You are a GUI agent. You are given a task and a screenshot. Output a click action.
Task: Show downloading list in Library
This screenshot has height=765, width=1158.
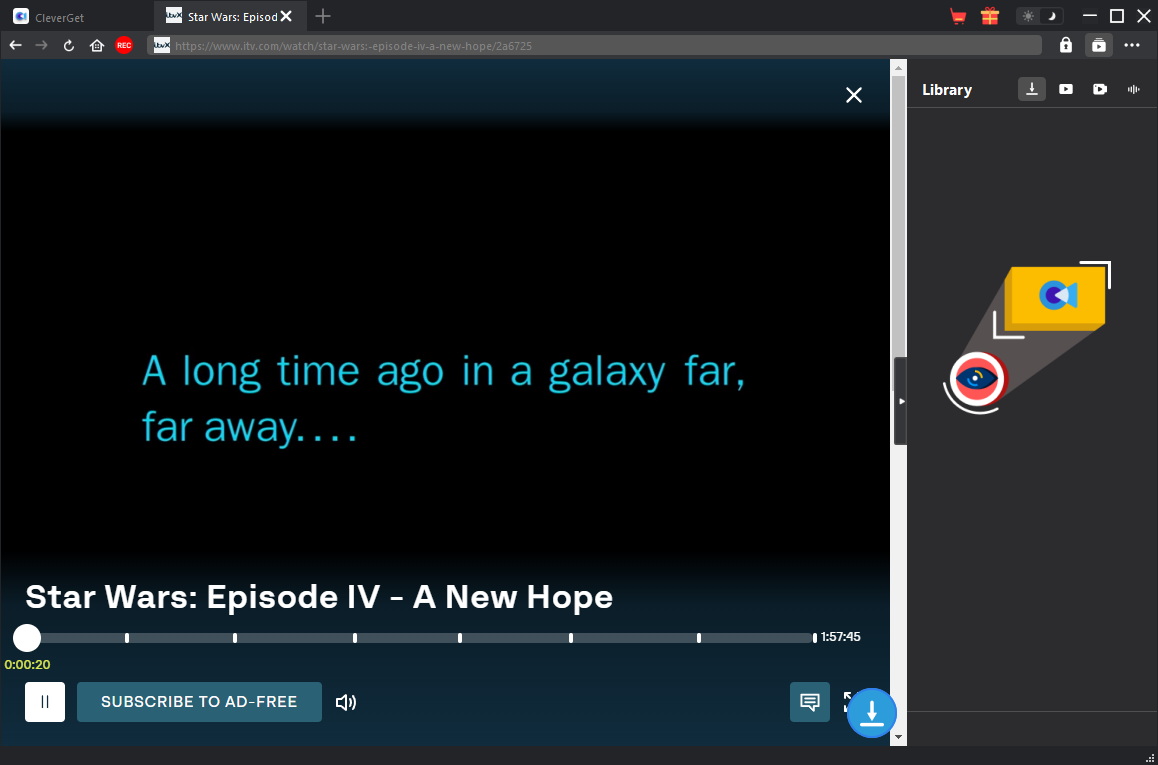coord(1032,89)
